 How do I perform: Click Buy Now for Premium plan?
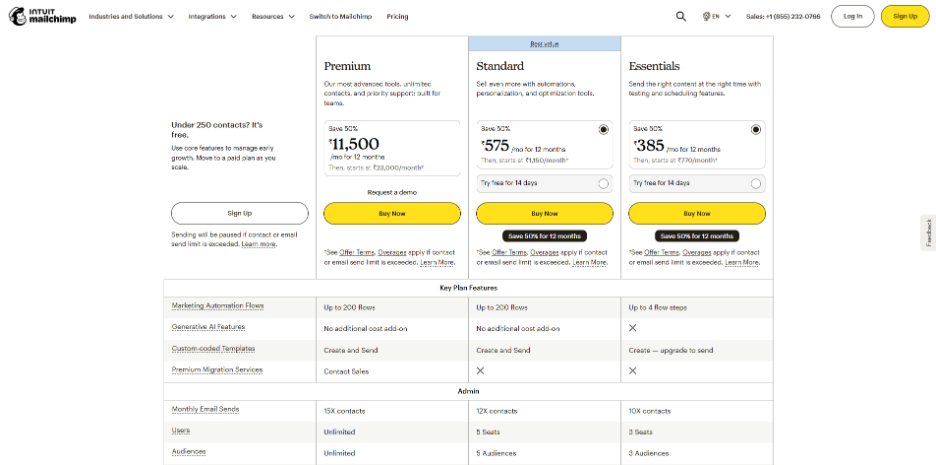pos(392,213)
